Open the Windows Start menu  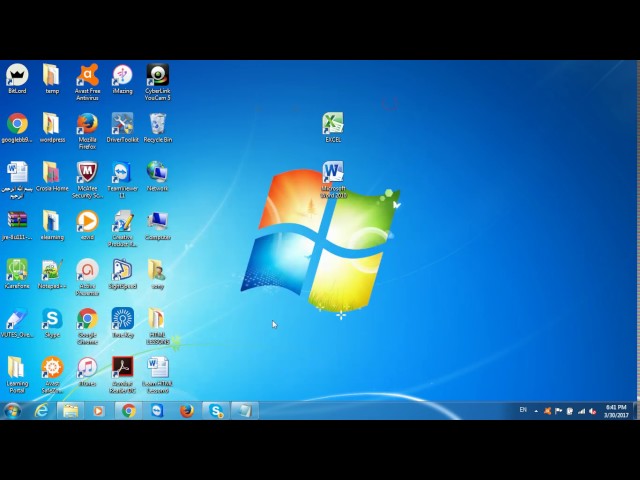[13, 410]
